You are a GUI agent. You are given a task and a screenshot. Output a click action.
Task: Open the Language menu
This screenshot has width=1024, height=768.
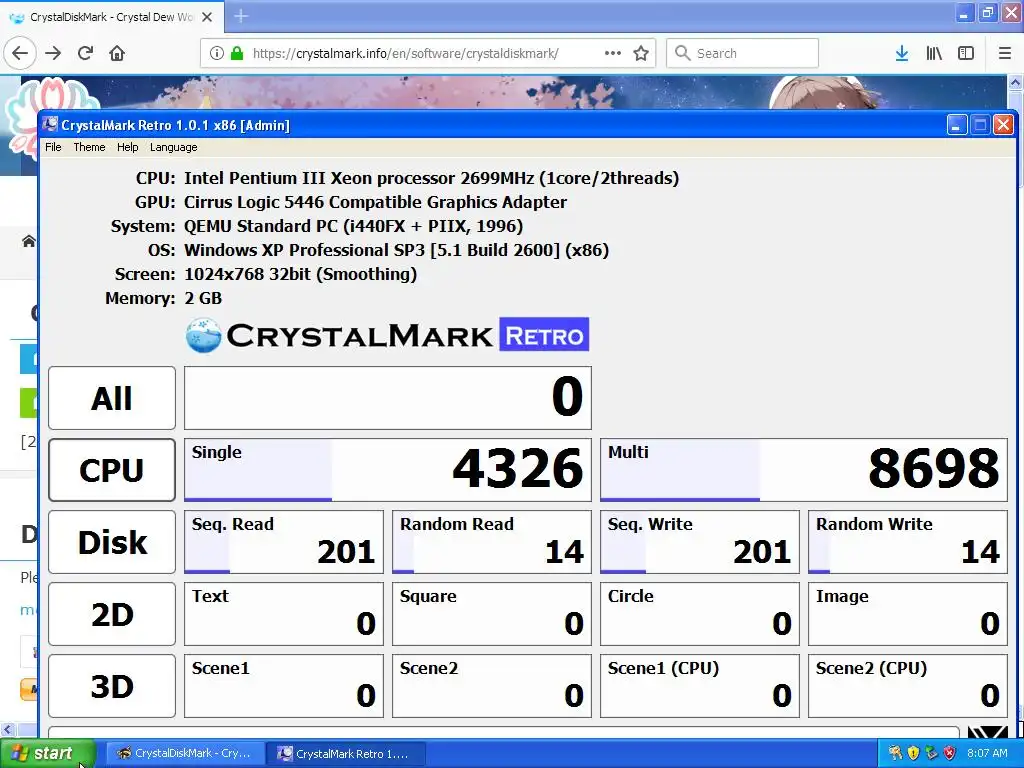pos(173,147)
